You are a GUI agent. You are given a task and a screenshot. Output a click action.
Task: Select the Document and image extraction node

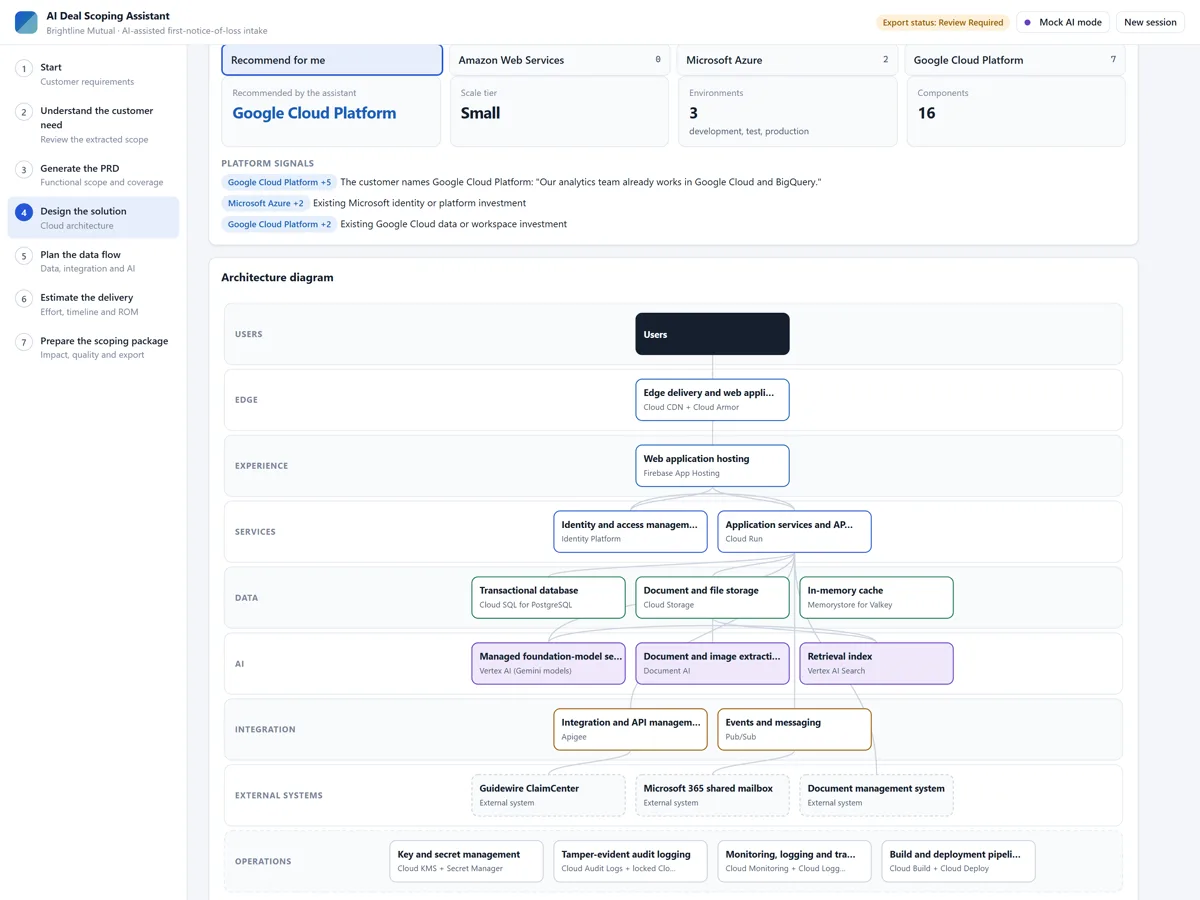point(712,664)
